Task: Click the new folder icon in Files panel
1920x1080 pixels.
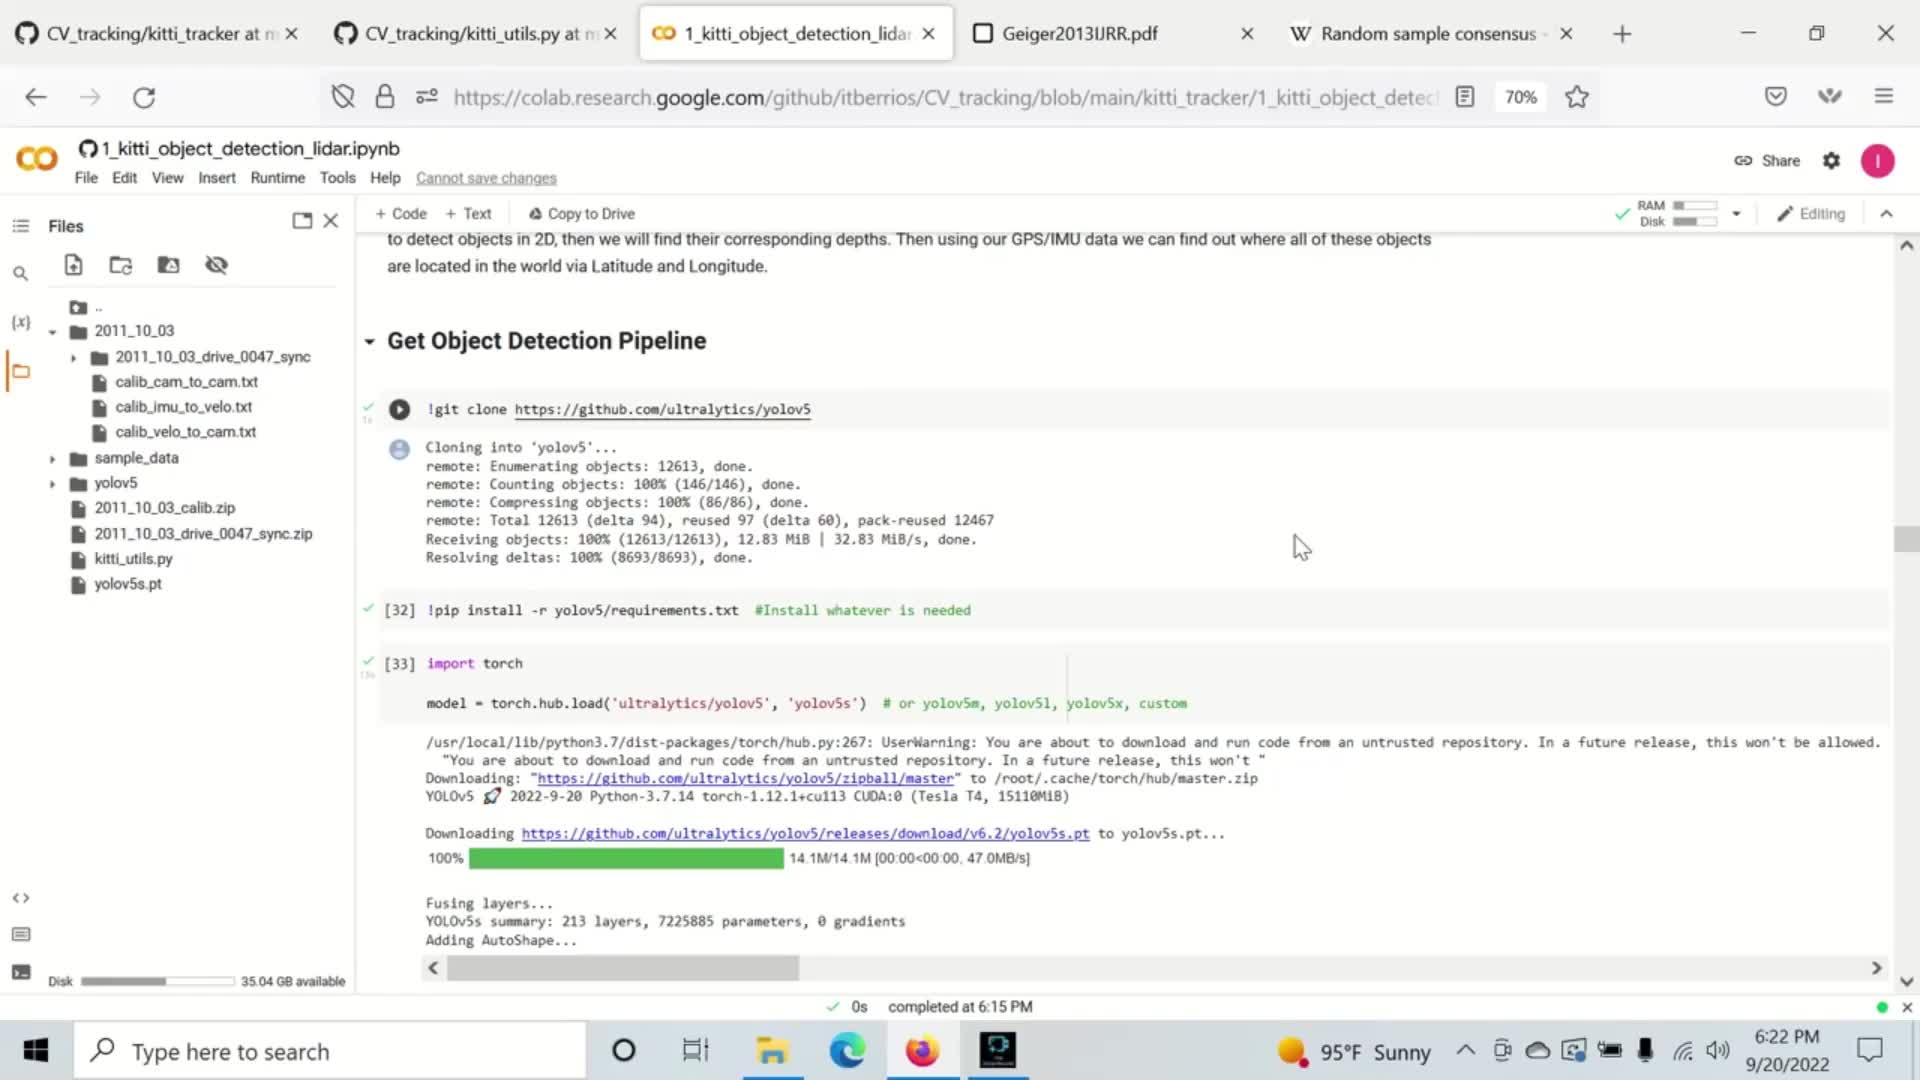Action: (x=120, y=264)
